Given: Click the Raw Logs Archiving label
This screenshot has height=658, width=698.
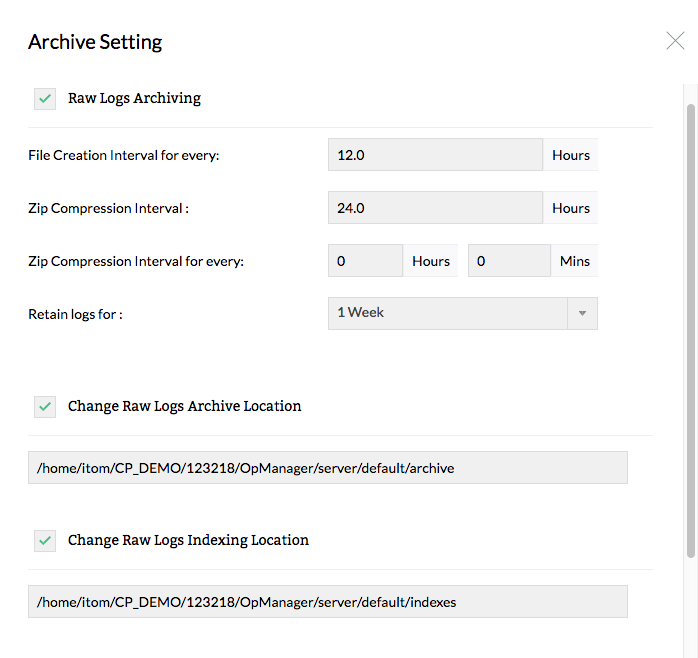Looking at the screenshot, I should coord(134,98).
